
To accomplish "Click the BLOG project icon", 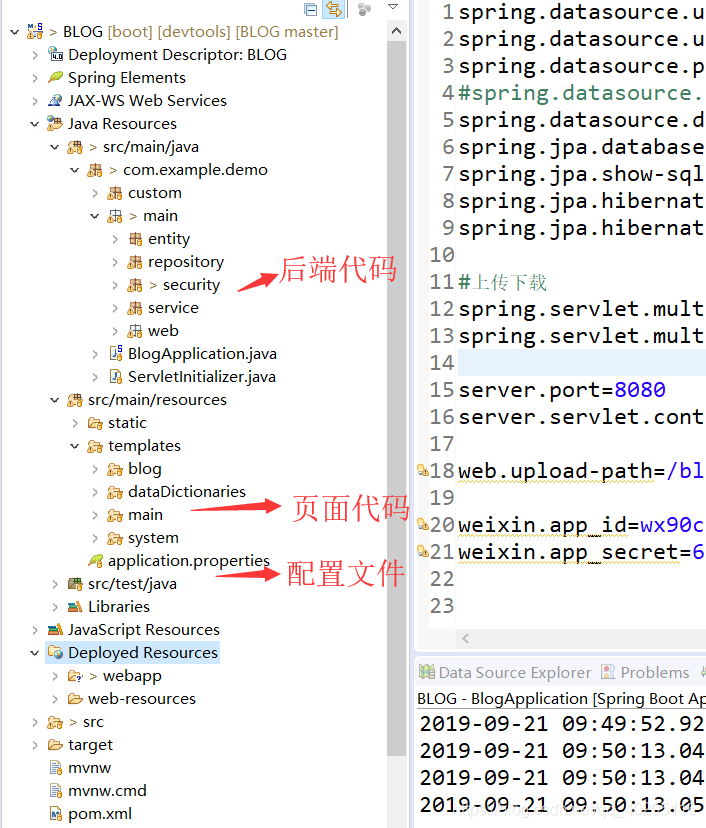I will [x=35, y=32].
